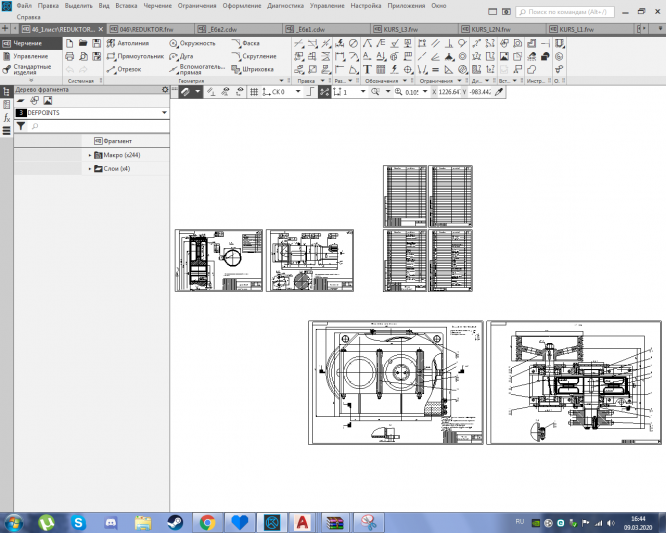Open the СК 0 coordinate system dropdown

coord(299,91)
